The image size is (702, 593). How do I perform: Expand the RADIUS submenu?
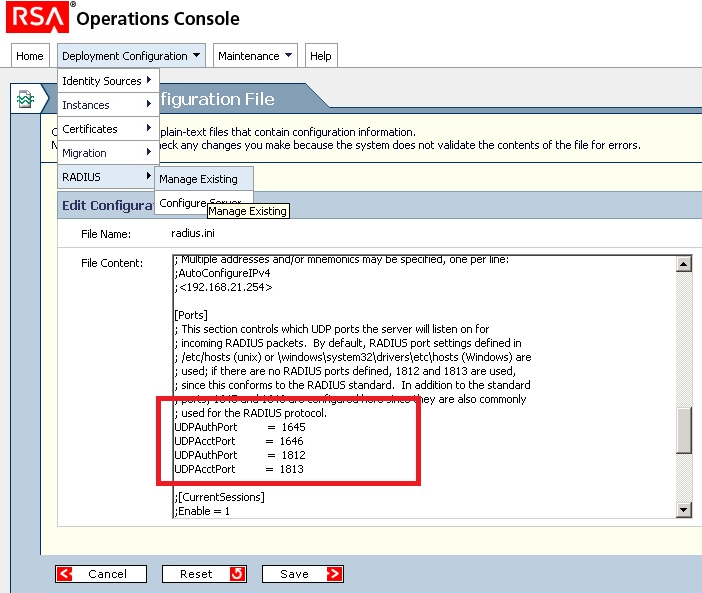(108, 177)
